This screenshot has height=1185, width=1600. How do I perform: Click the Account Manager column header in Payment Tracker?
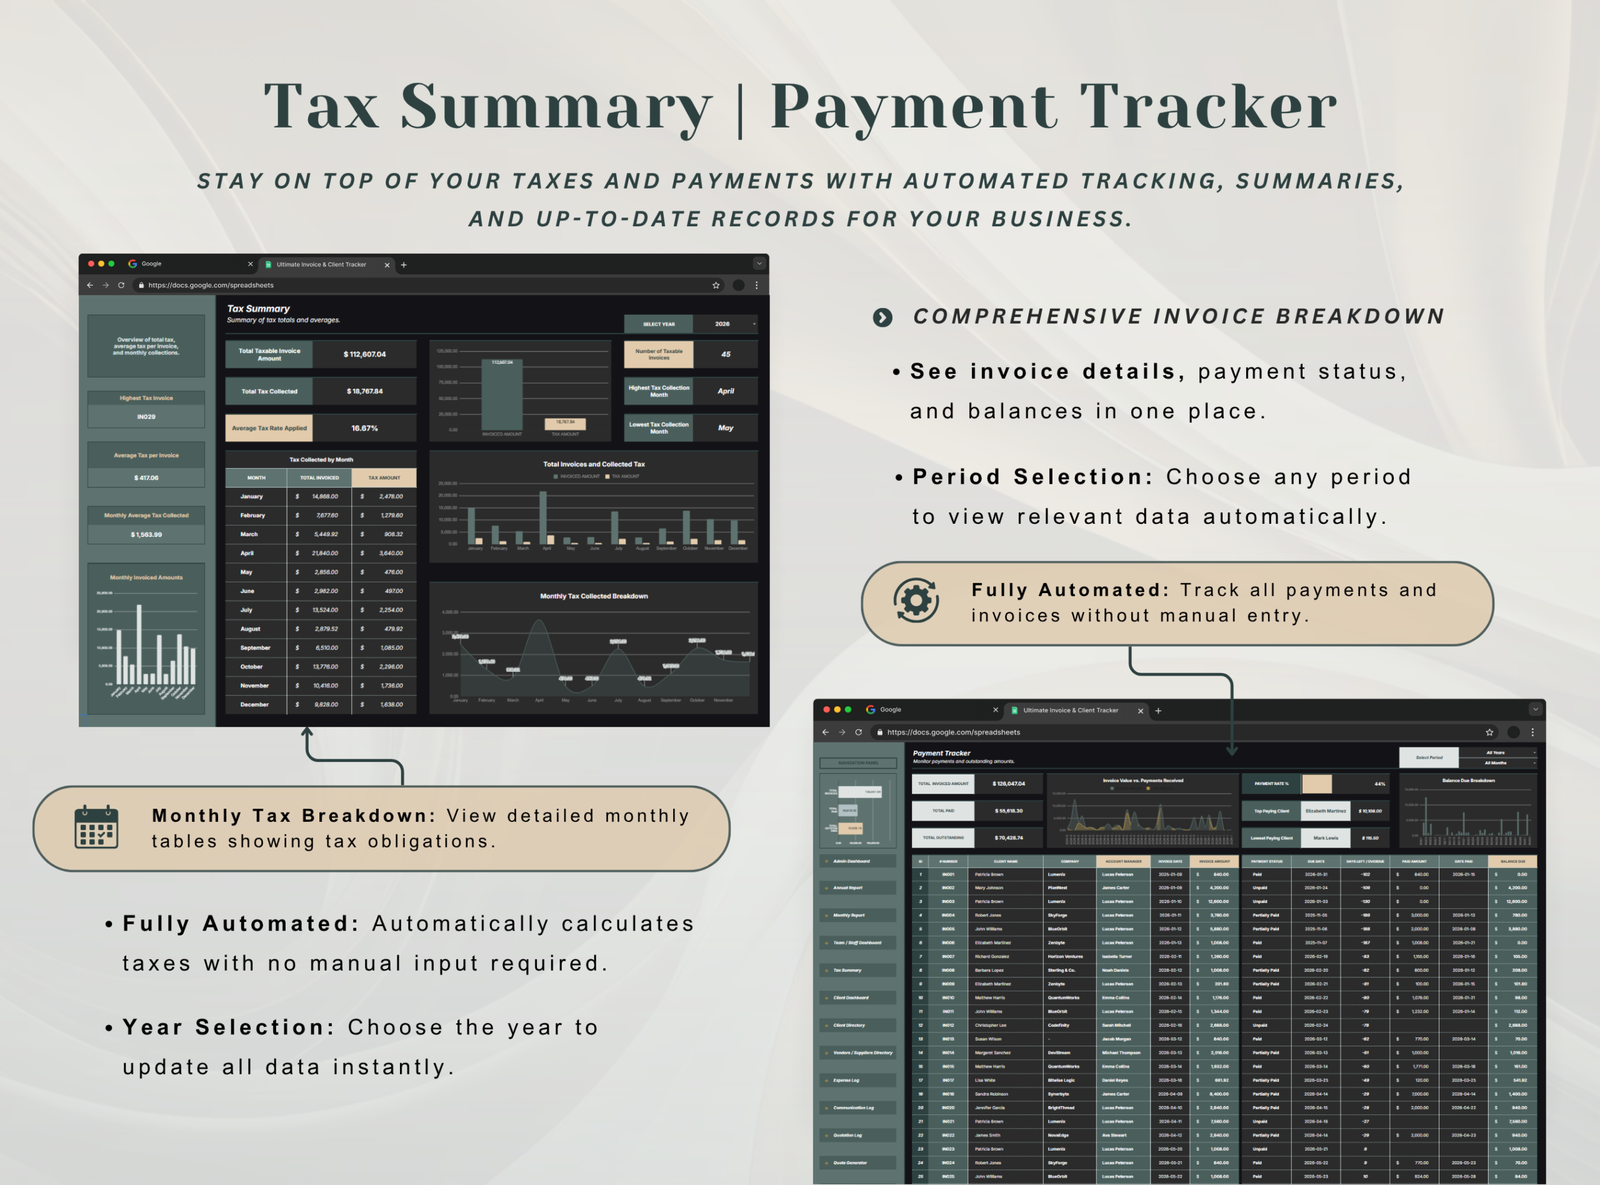(1125, 861)
